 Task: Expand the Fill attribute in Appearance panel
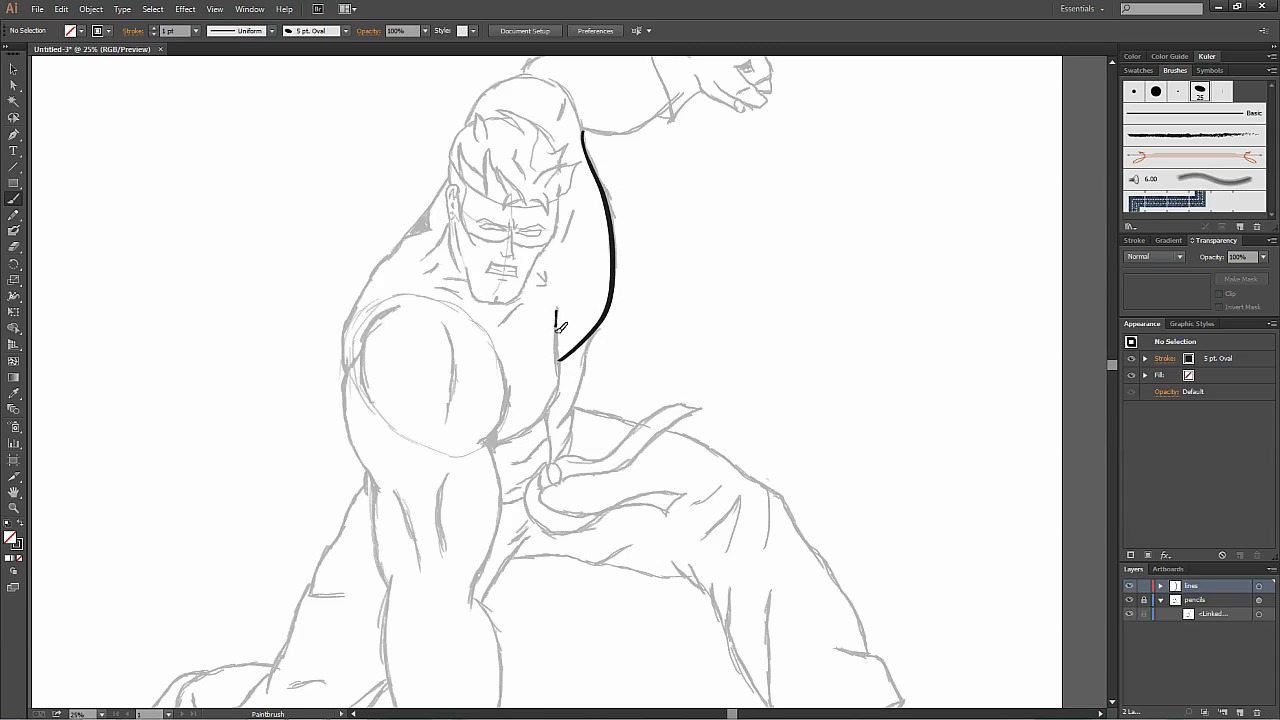pos(1145,375)
